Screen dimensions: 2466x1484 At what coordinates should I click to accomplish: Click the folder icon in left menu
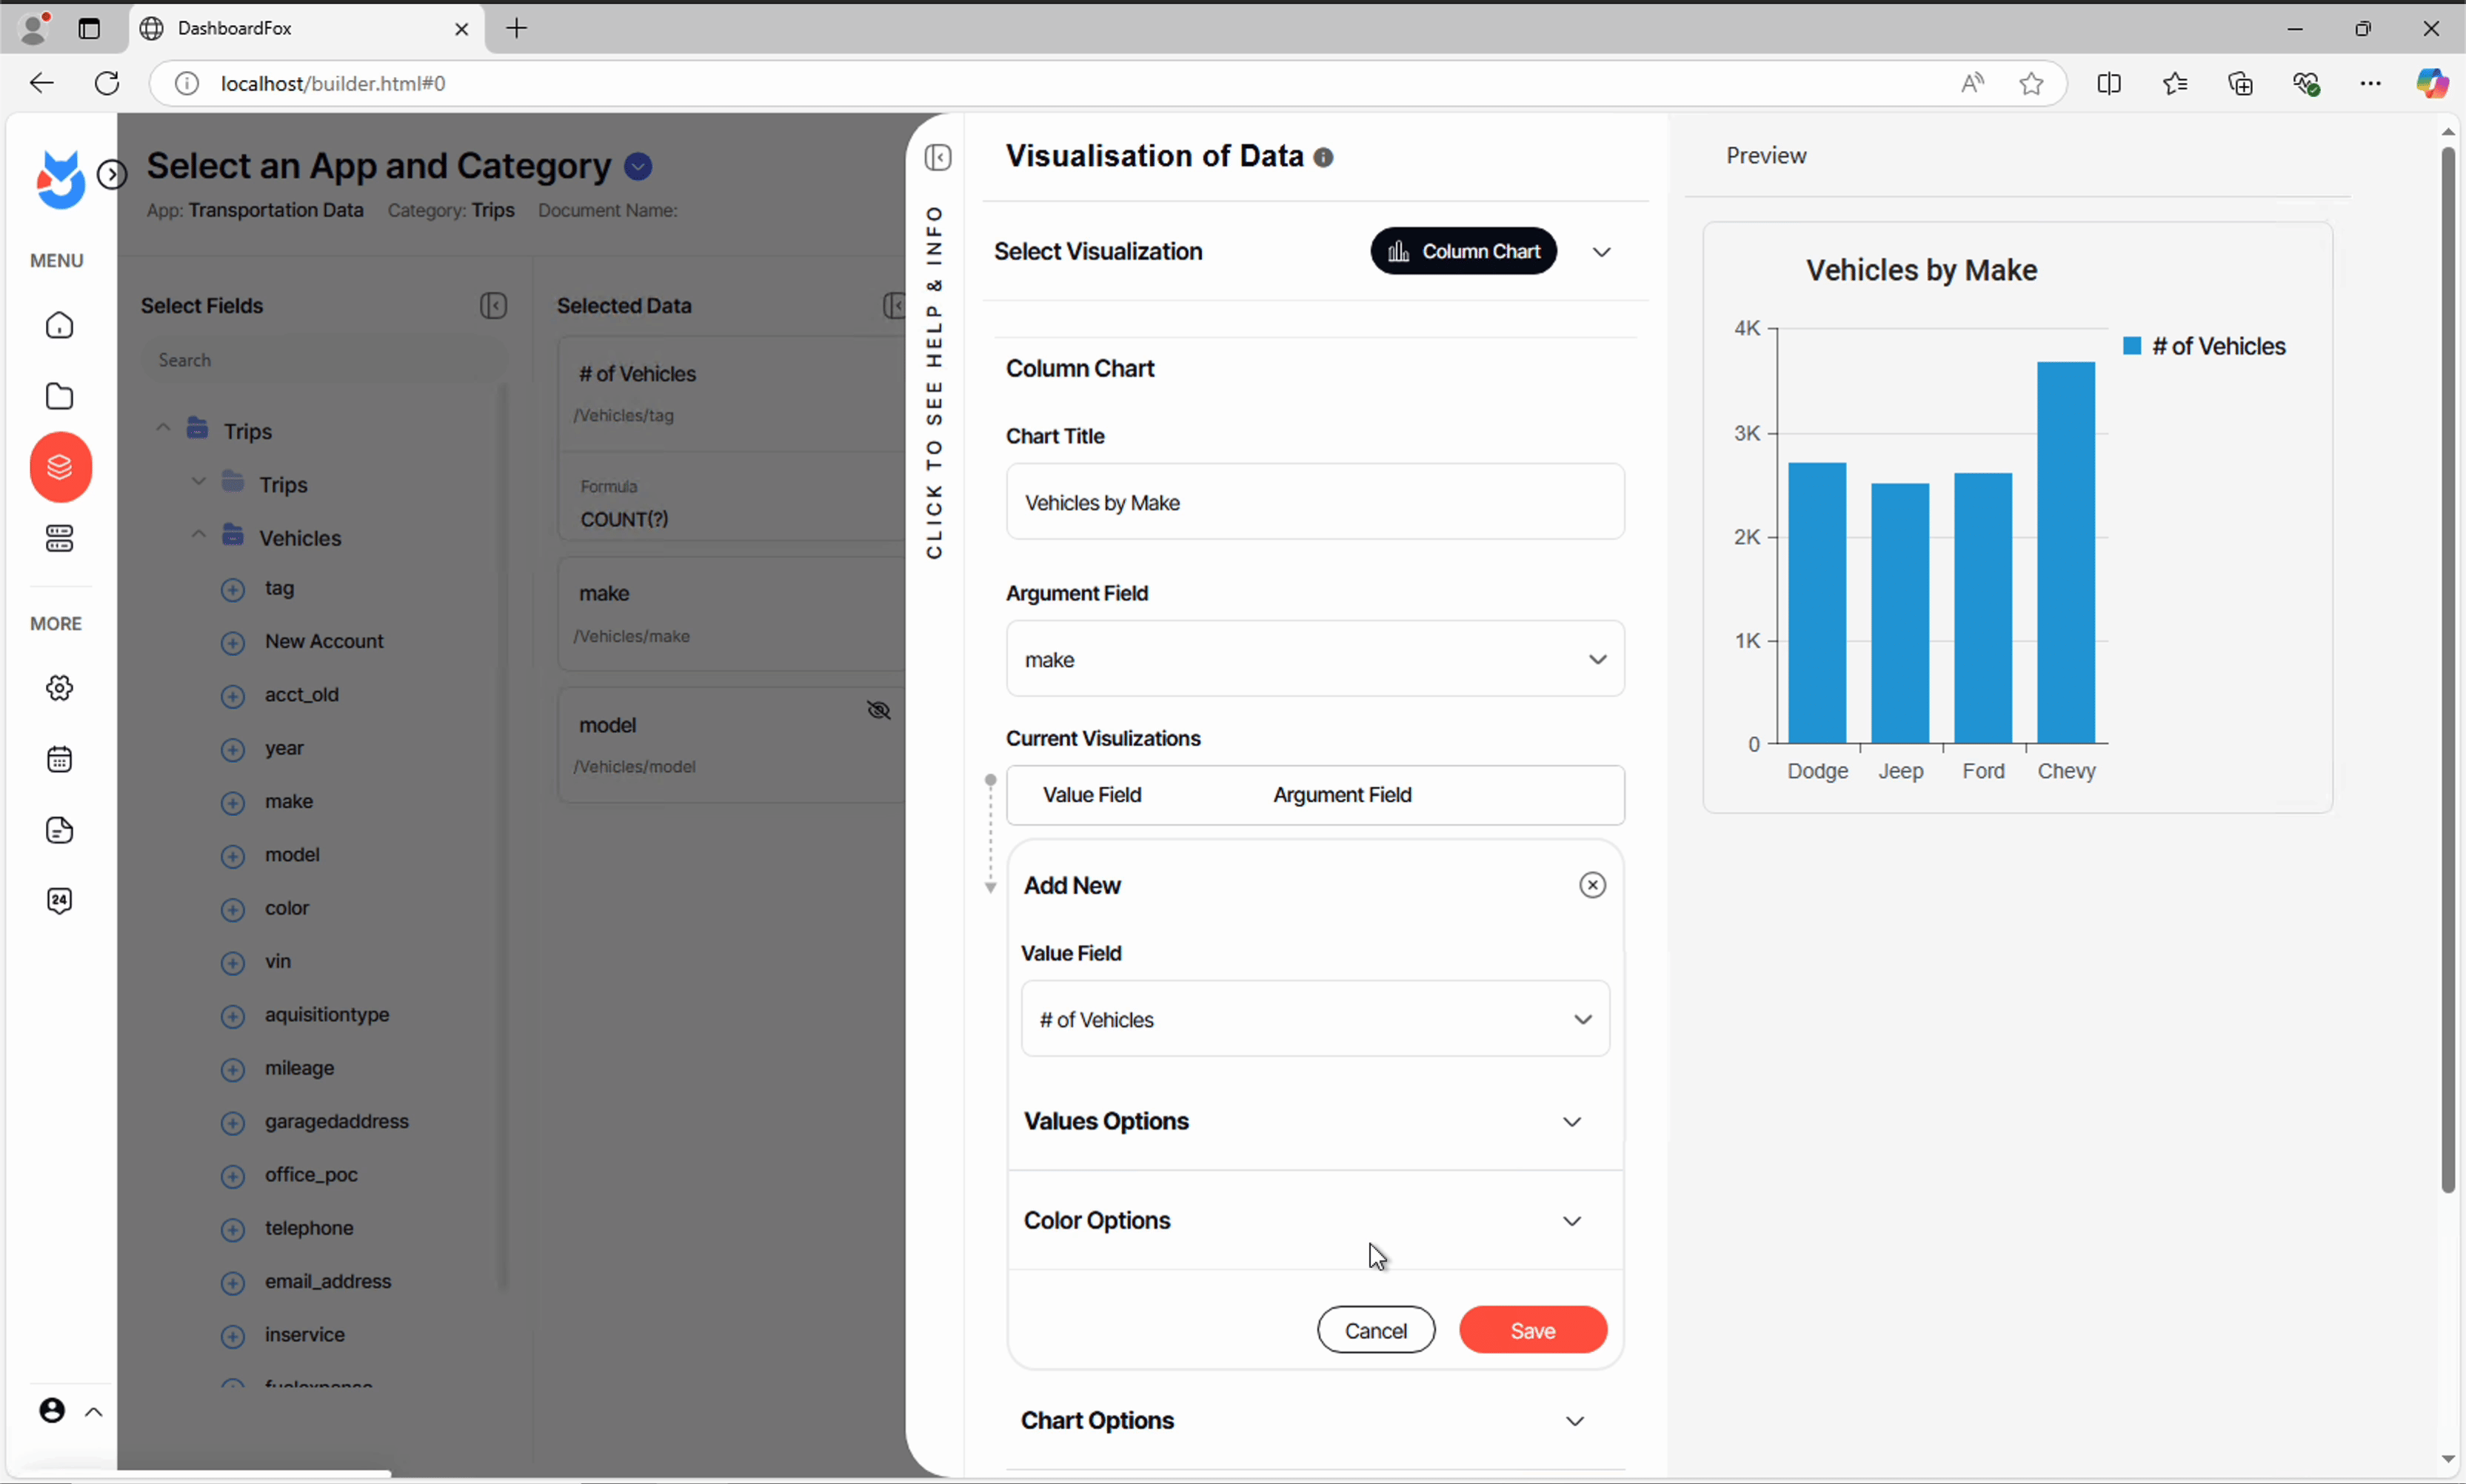[60, 396]
